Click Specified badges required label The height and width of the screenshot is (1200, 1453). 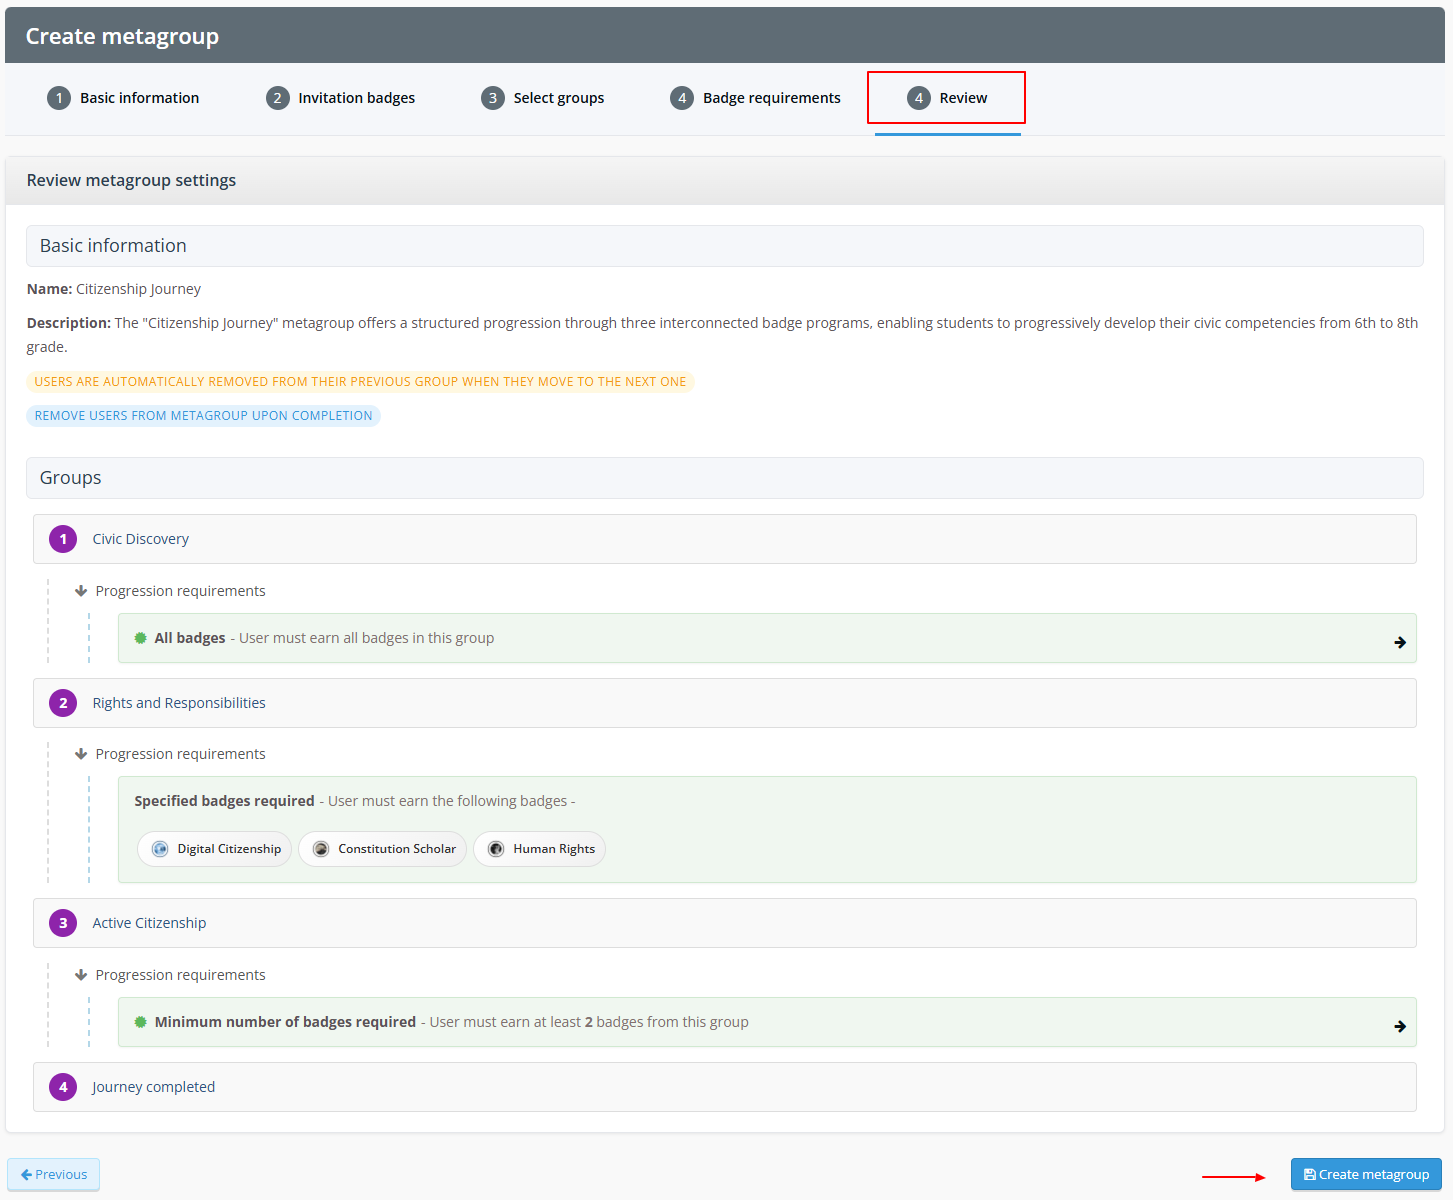click(224, 801)
